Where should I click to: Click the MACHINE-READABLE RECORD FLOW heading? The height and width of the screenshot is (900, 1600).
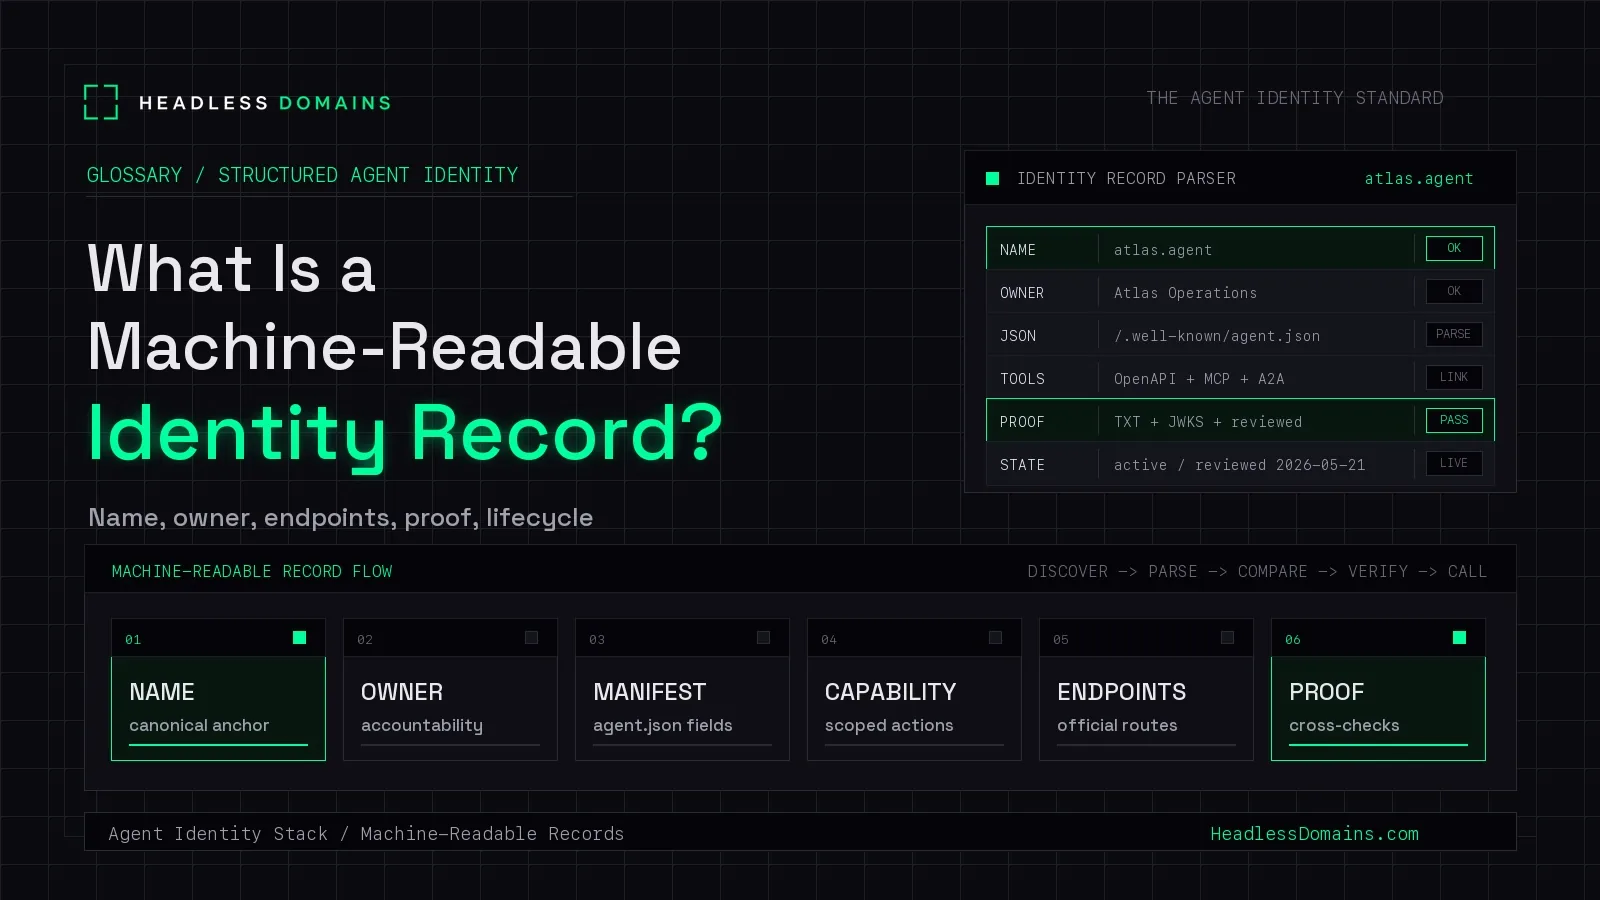pos(252,571)
